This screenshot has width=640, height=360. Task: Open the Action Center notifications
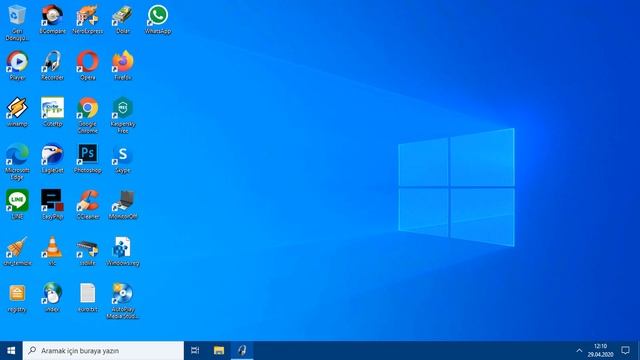[x=625, y=350]
